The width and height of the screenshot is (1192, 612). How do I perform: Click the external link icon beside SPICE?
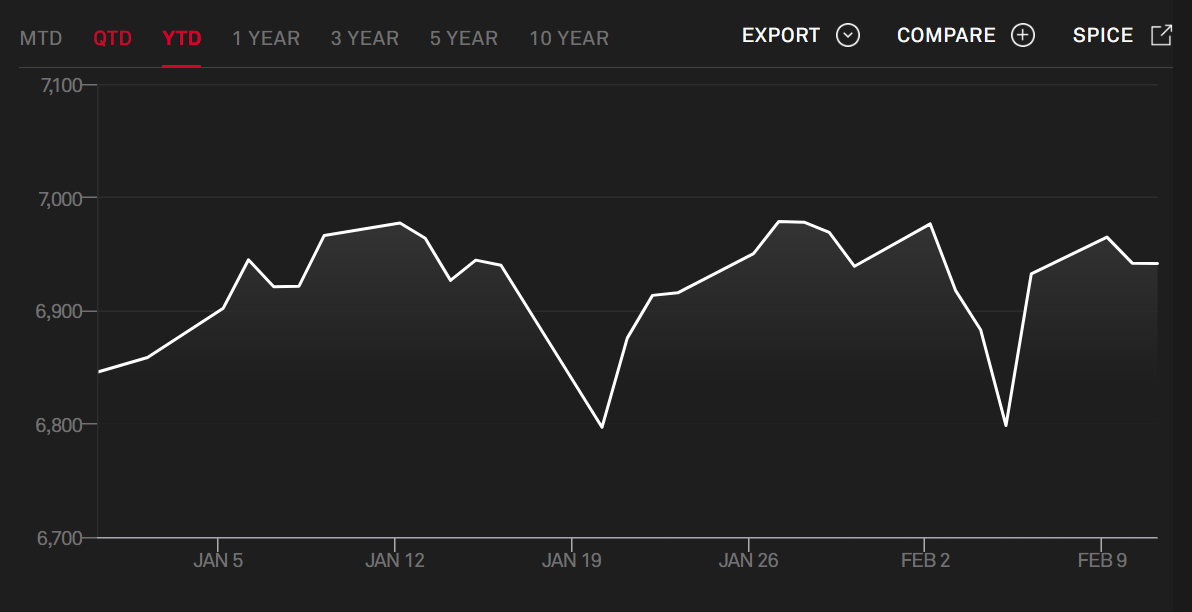click(1161, 36)
